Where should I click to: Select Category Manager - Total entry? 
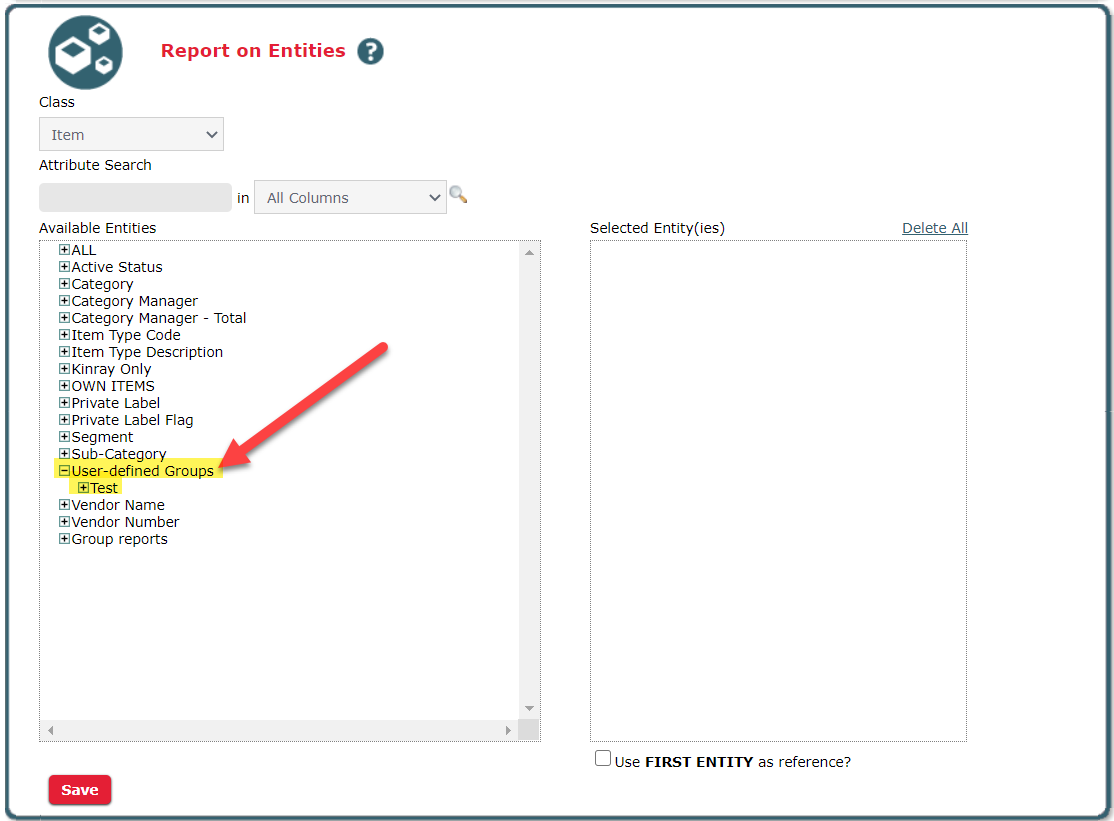pyautogui.click(x=158, y=318)
